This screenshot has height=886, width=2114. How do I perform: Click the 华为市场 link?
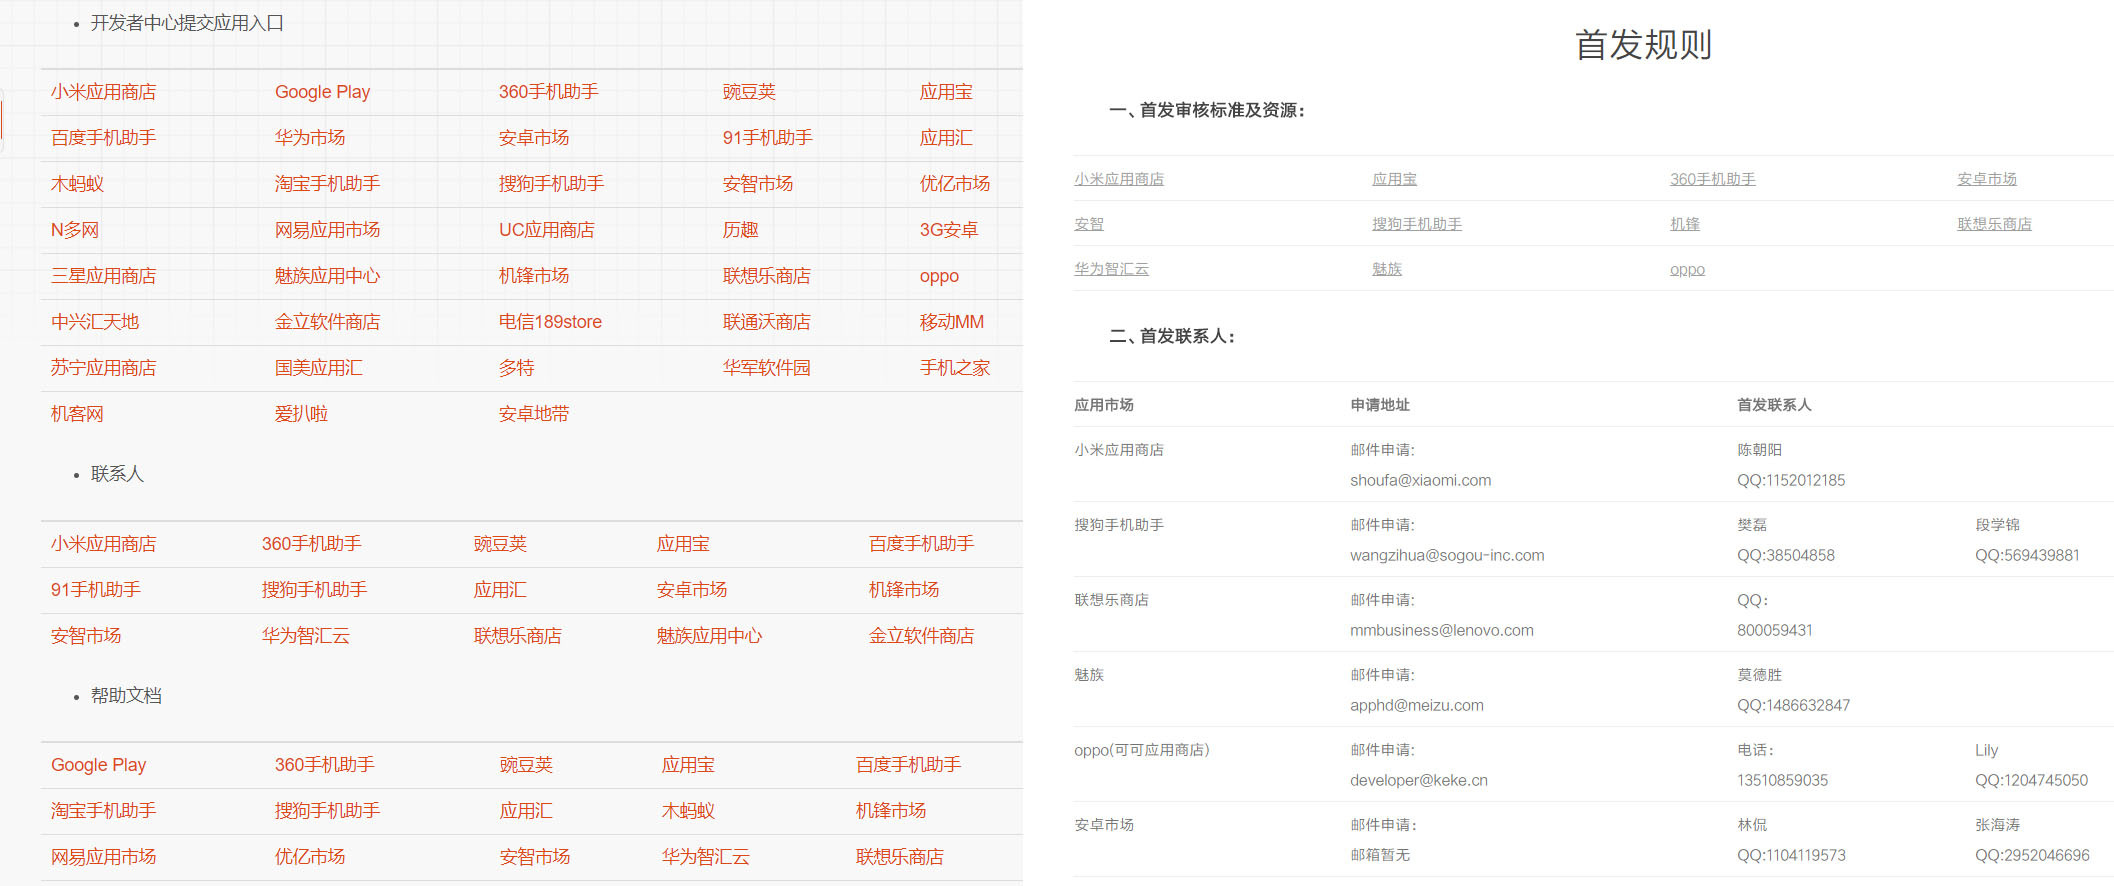pos(310,138)
